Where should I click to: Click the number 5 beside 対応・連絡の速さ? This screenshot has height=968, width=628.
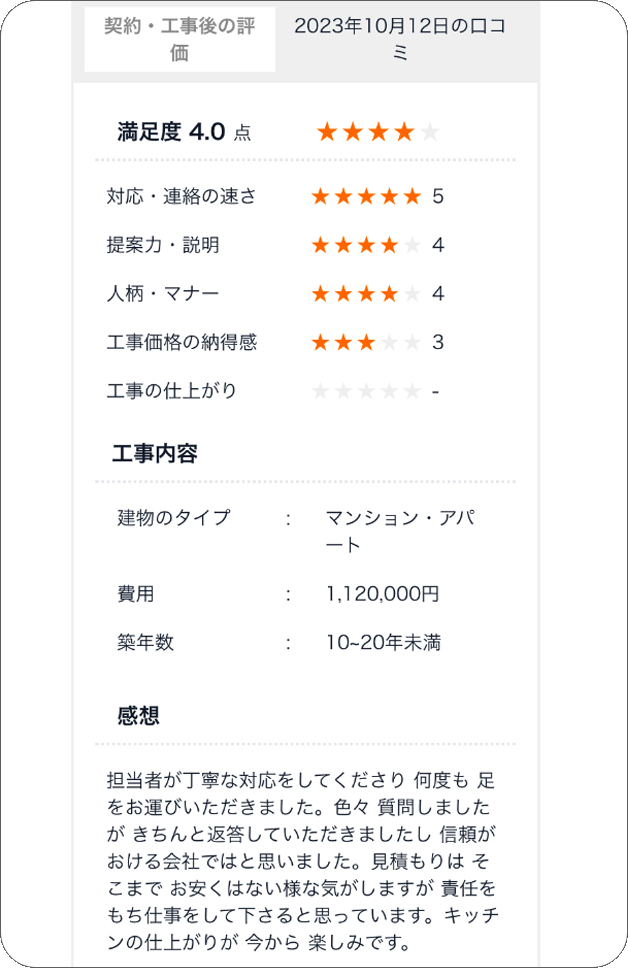[438, 197]
